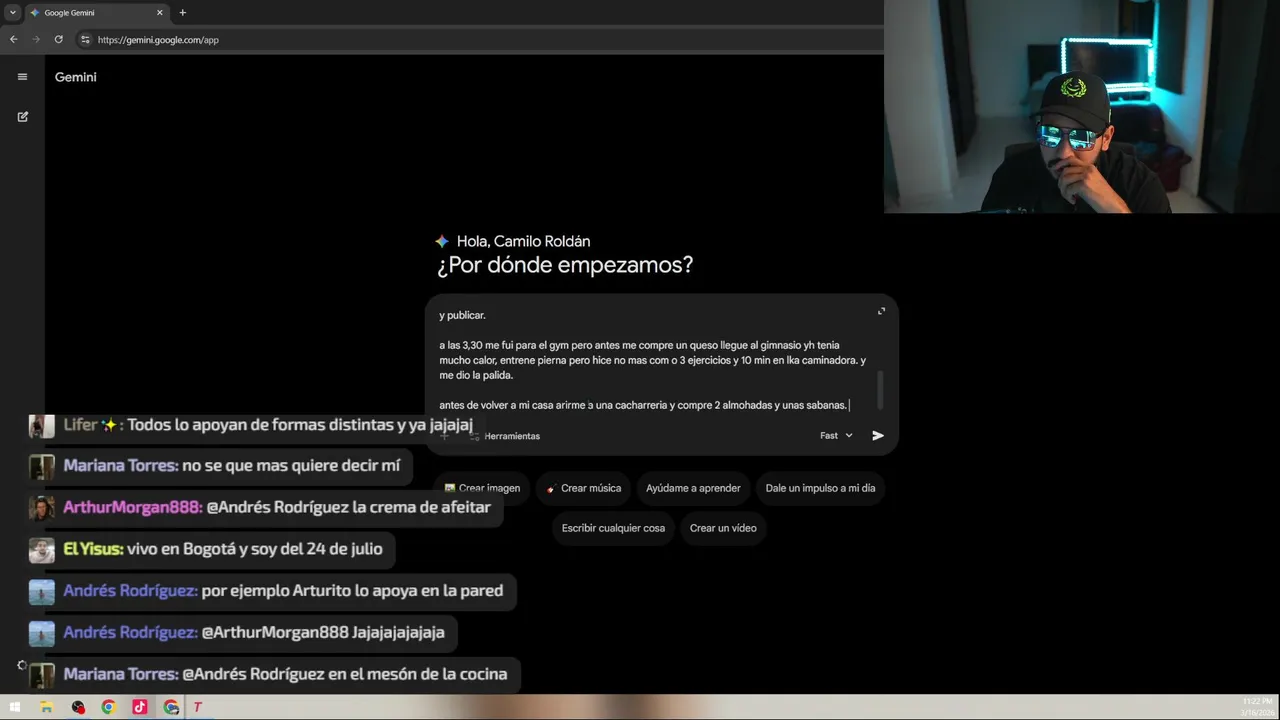Click the Gemini logo text

click(x=76, y=77)
